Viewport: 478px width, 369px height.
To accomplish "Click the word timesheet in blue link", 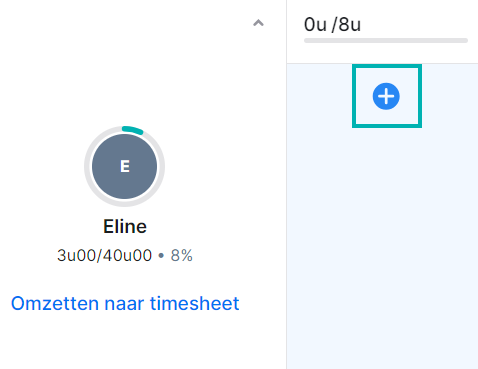I will 195,303.
